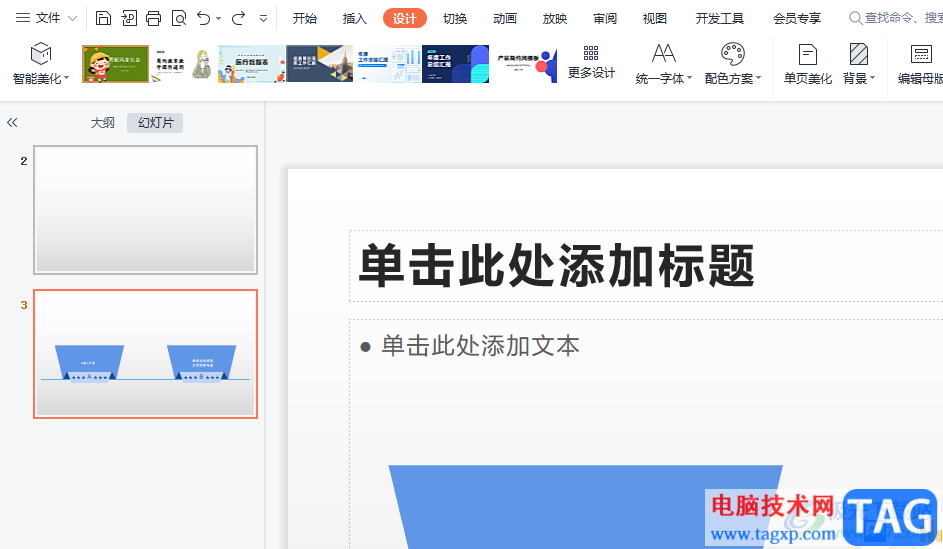Expand the quick access toolbar customization arrow
This screenshot has width=943, height=549.
tap(263, 19)
